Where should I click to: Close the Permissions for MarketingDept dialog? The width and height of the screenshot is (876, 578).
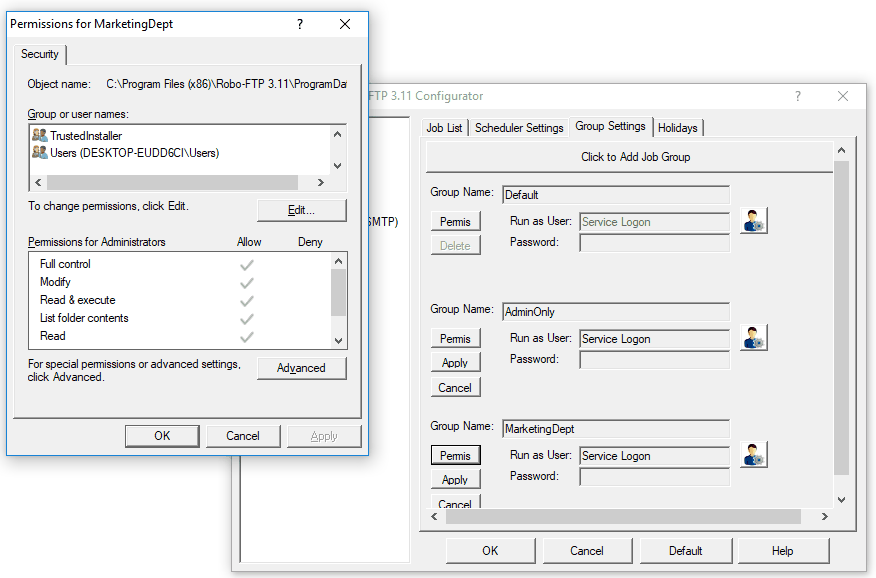(345, 24)
